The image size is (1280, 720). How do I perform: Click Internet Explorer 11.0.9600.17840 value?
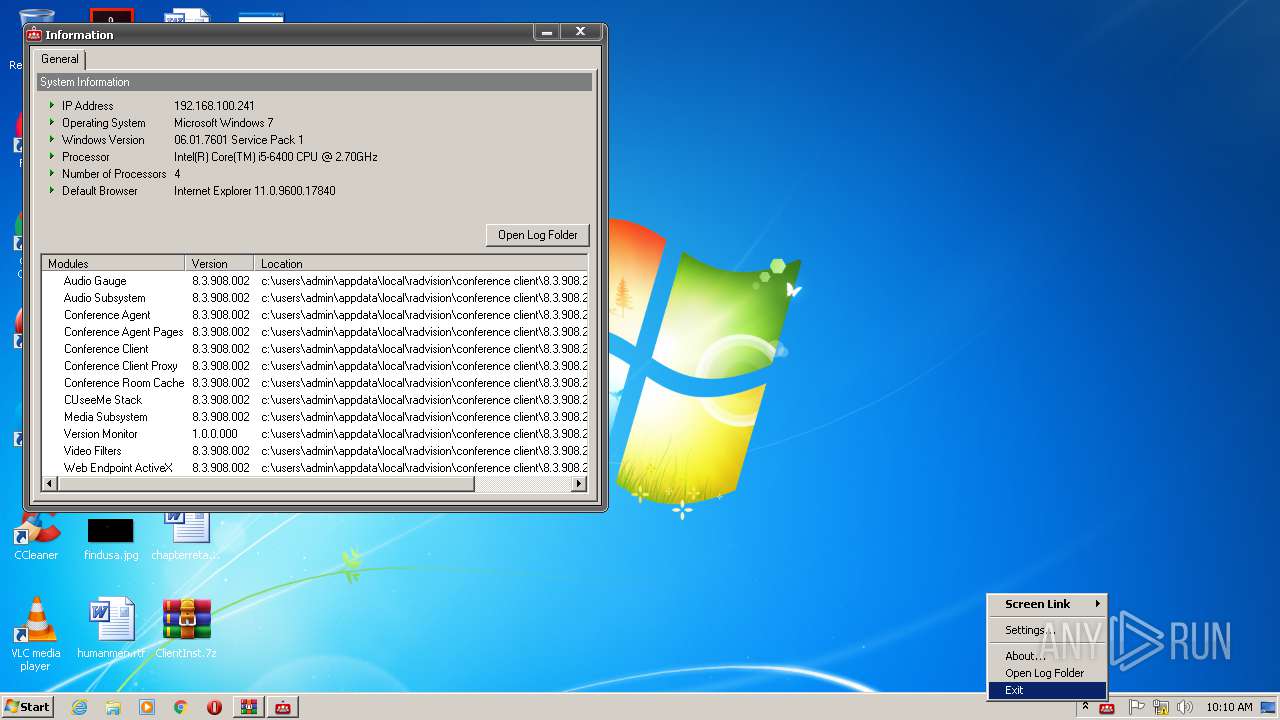(255, 191)
